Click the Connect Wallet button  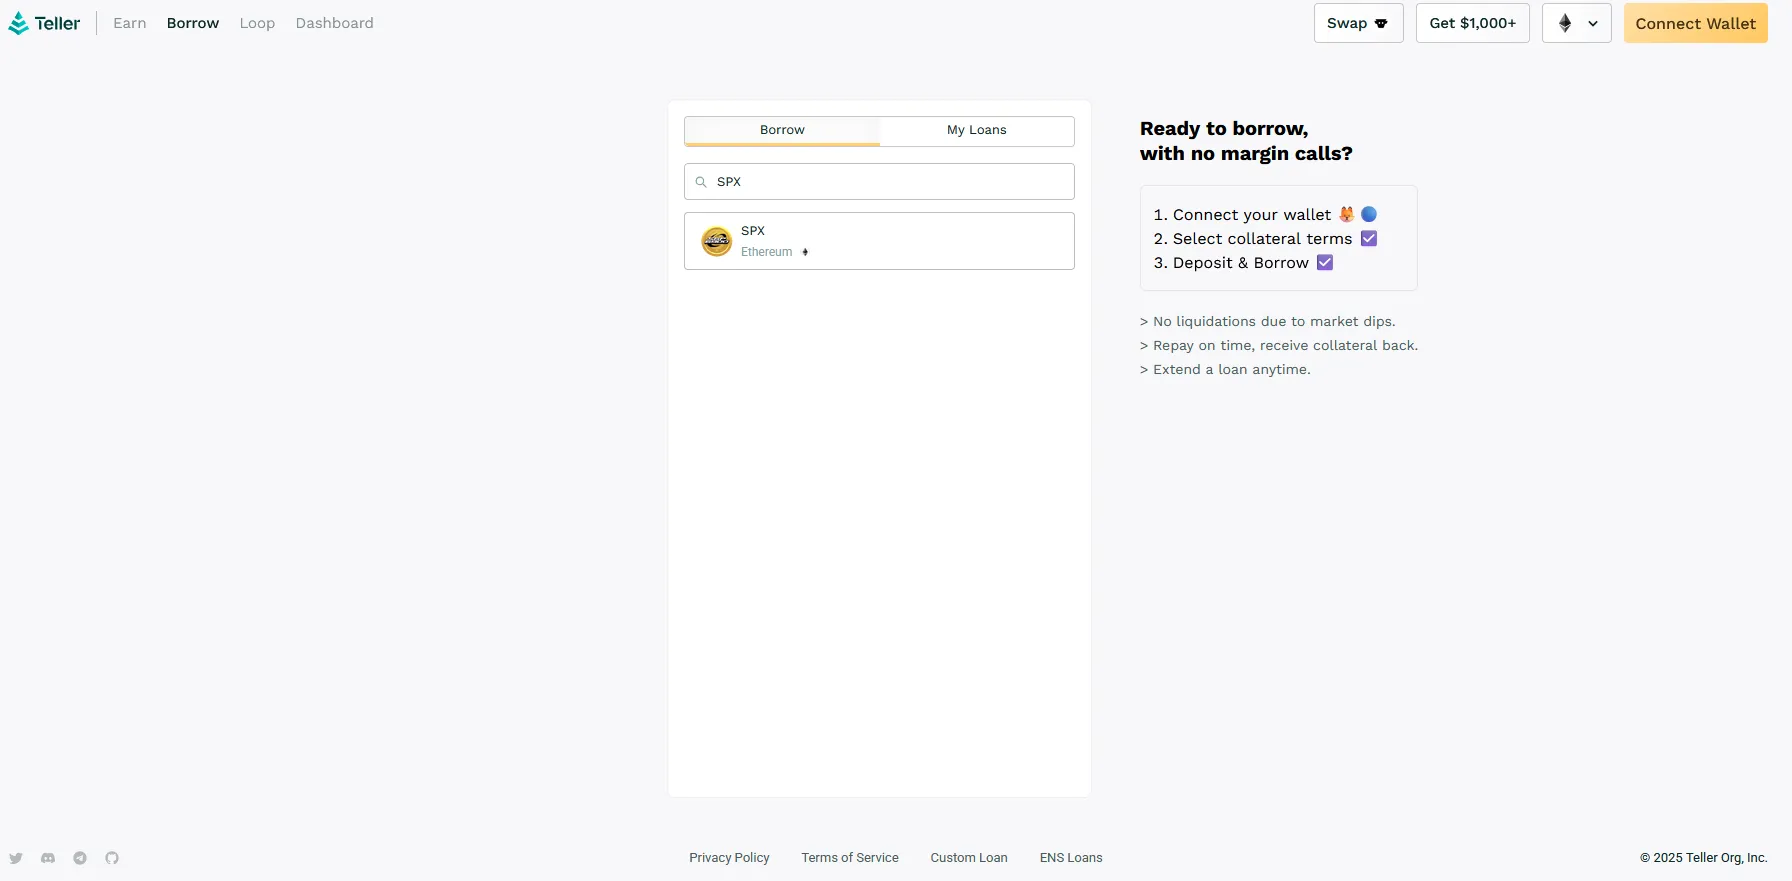(1696, 23)
